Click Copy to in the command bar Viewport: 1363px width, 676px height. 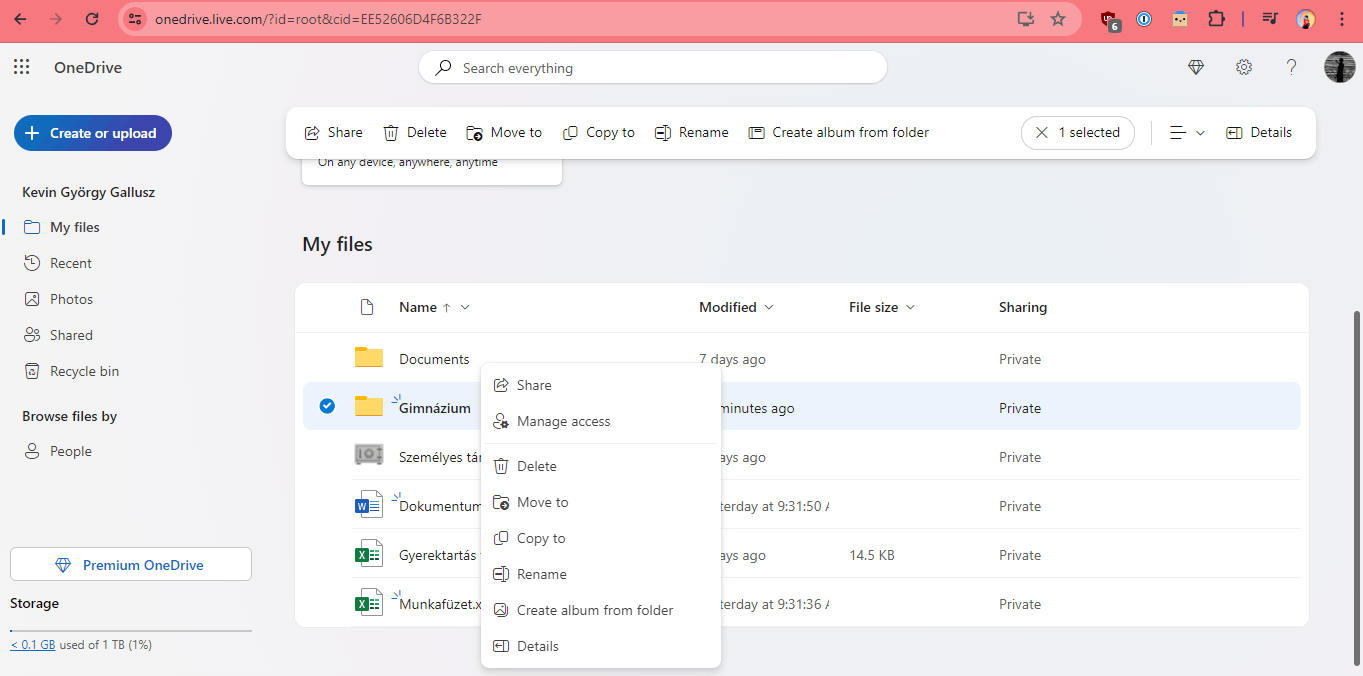(x=599, y=132)
